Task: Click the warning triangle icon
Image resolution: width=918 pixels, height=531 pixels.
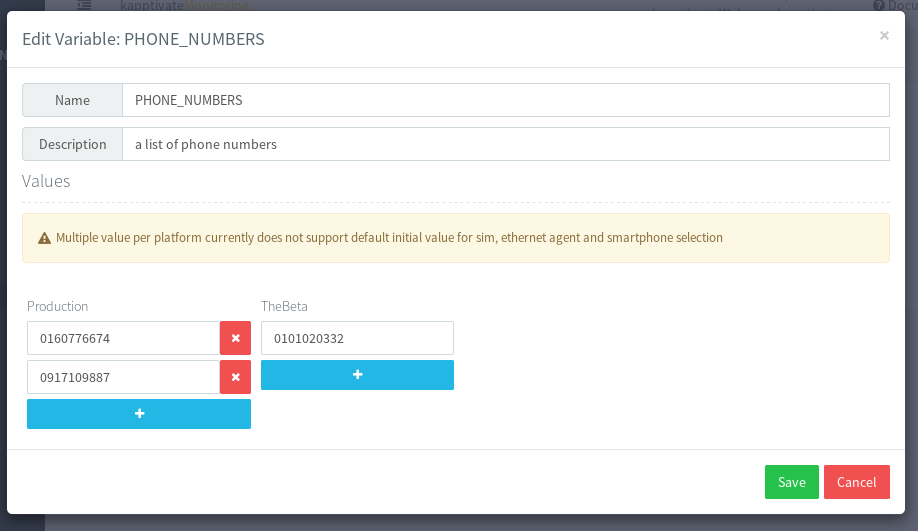Action: coord(44,238)
